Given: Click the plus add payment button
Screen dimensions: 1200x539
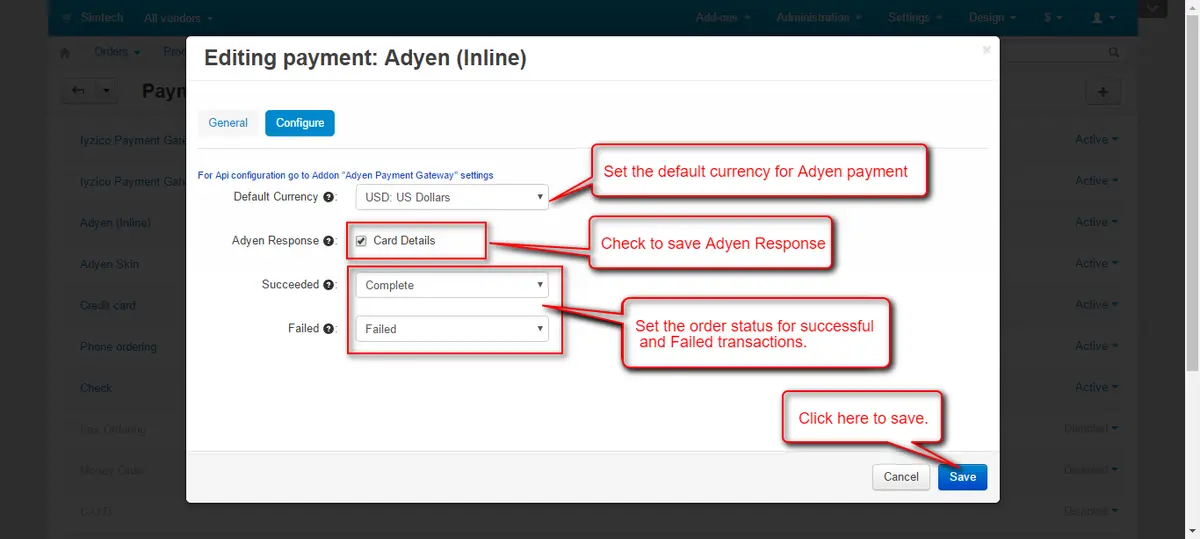Looking at the screenshot, I should coord(1103,92).
